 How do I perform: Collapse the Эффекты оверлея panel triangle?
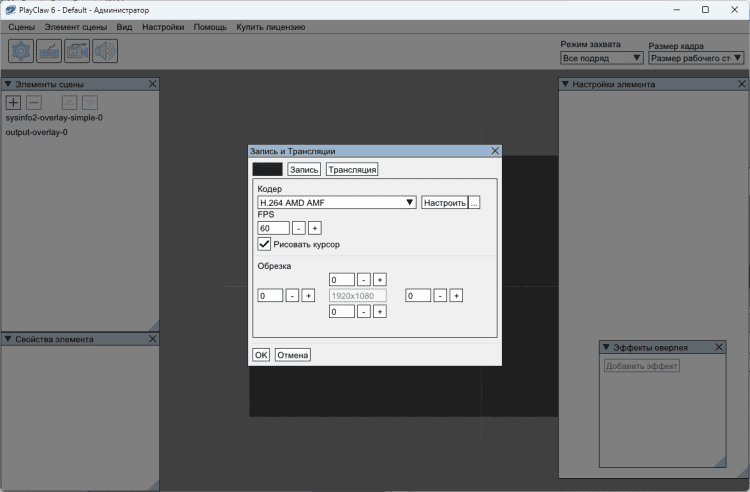point(606,347)
